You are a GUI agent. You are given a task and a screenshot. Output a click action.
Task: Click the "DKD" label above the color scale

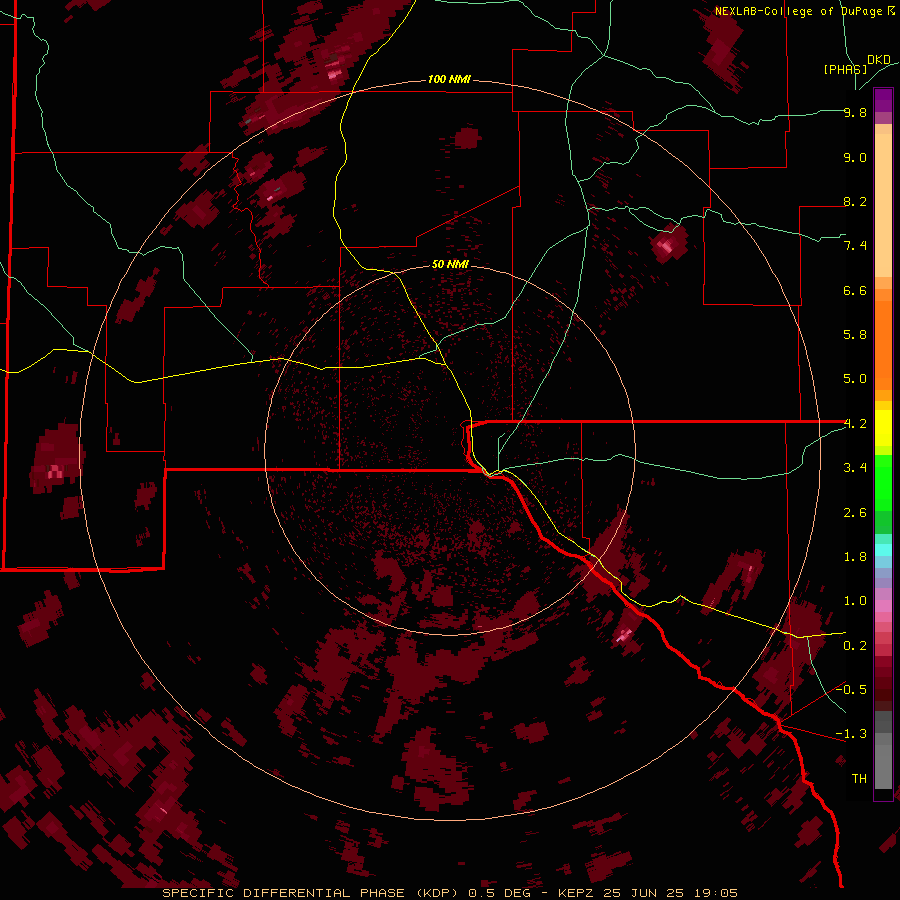point(879,60)
